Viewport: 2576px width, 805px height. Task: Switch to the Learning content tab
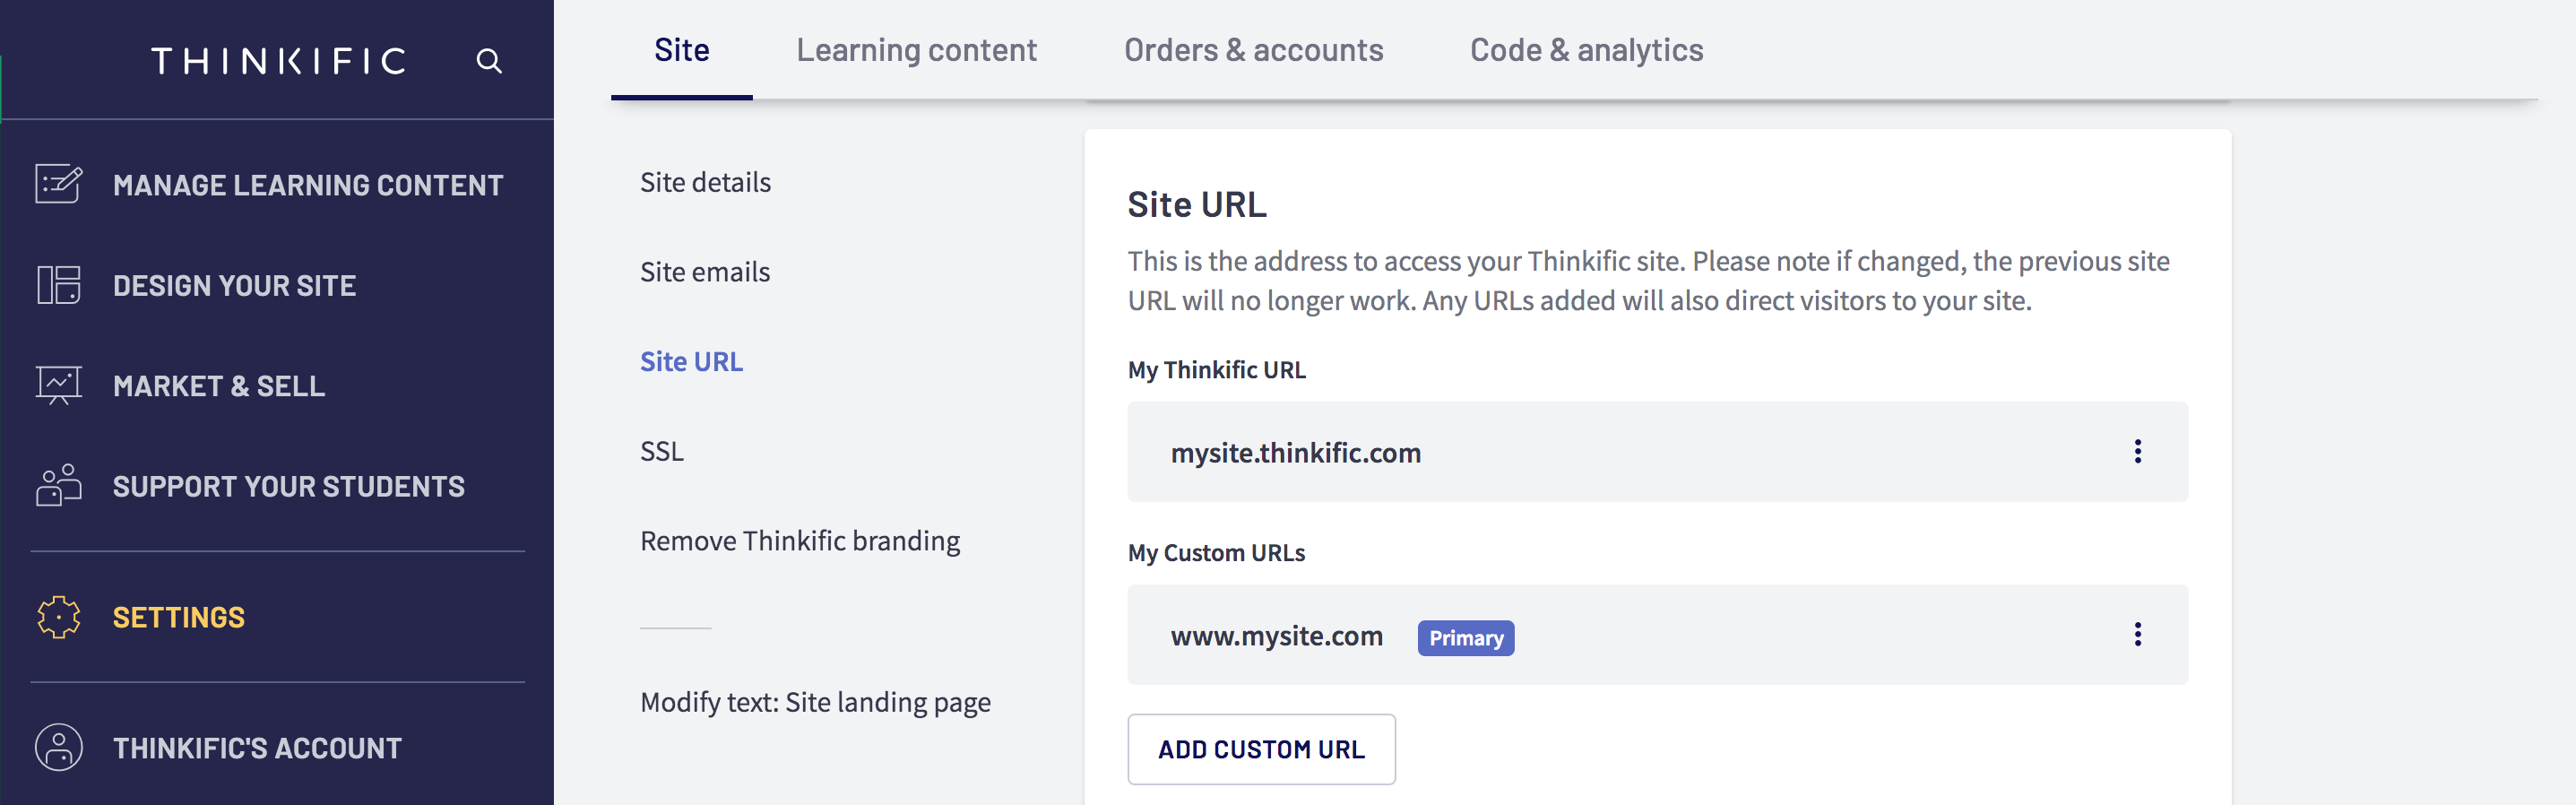coord(916,50)
